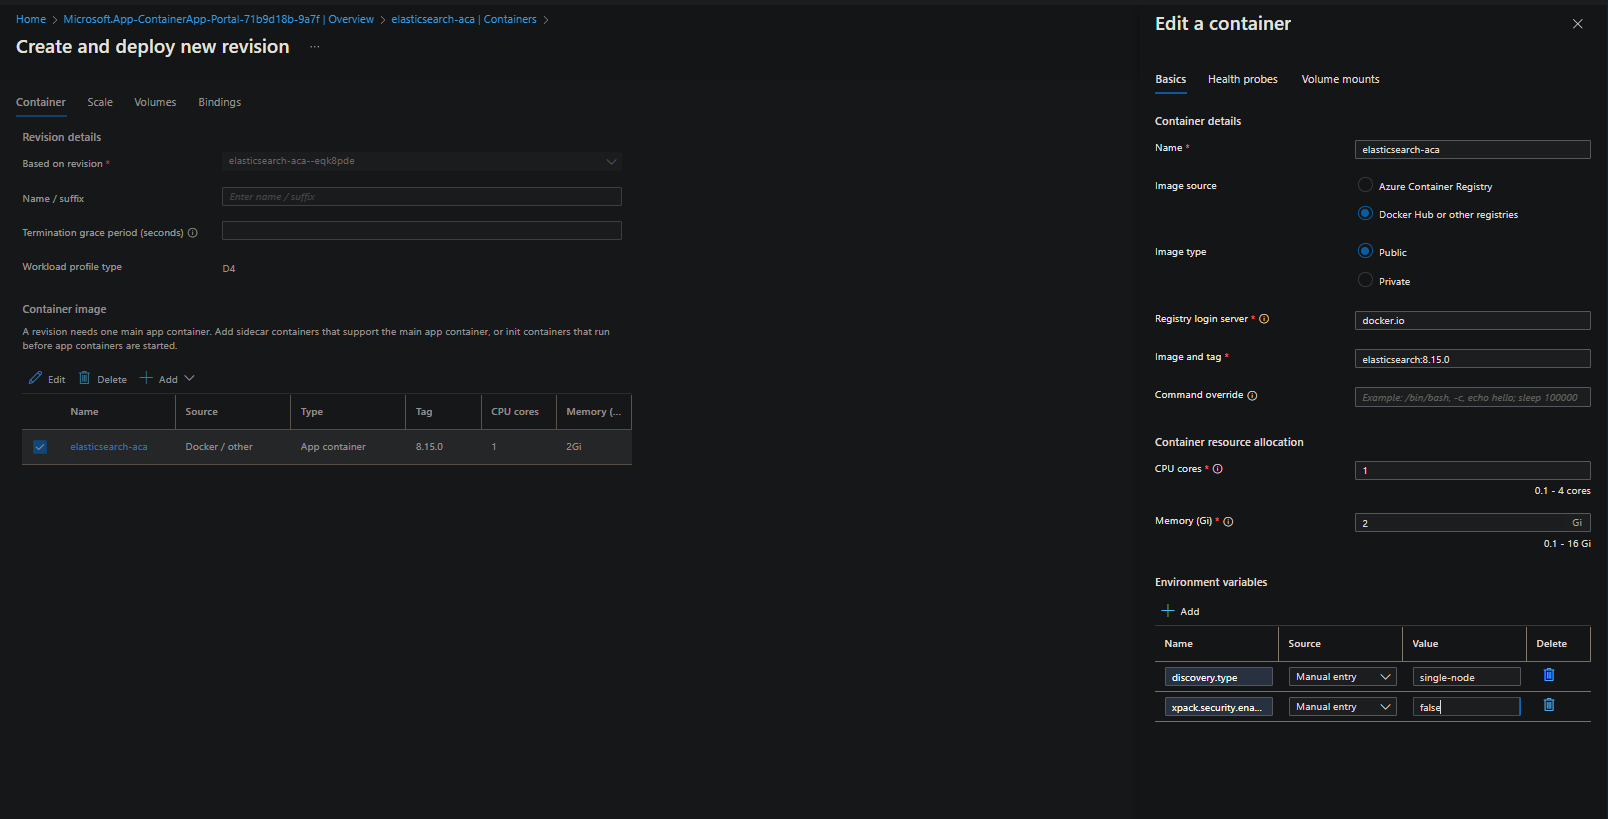
Task: Click the CPU cores input field
Action: (1472, 470)
